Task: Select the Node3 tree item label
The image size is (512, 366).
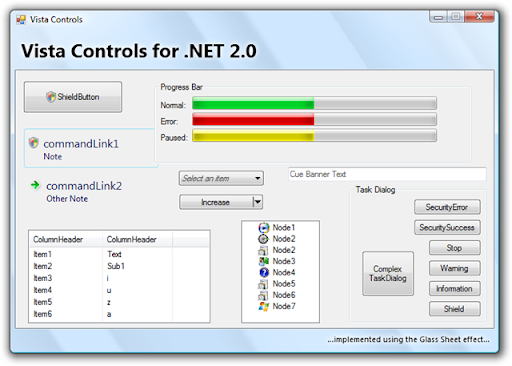Action: 284,261
